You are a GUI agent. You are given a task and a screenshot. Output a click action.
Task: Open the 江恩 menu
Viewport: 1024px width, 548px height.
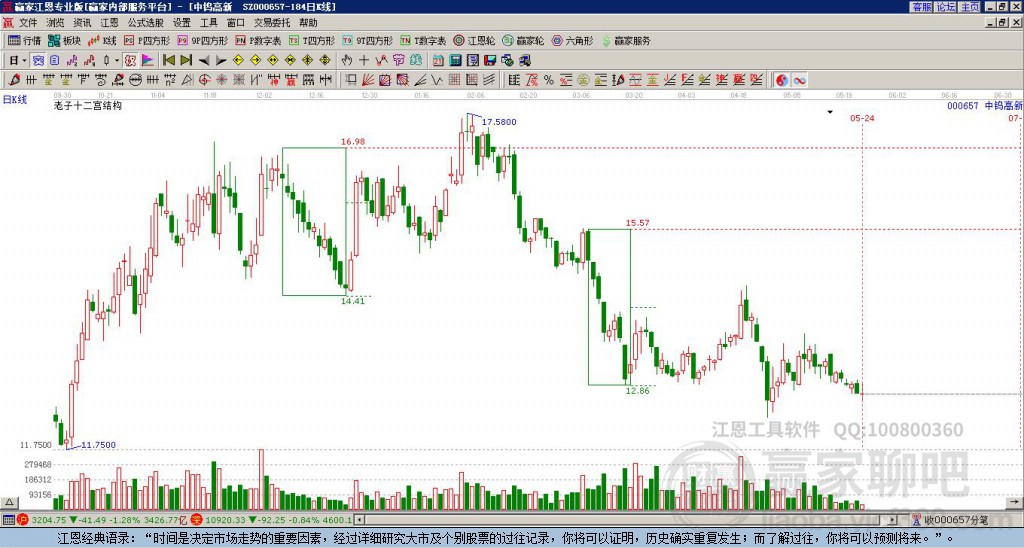click(109, 23)
